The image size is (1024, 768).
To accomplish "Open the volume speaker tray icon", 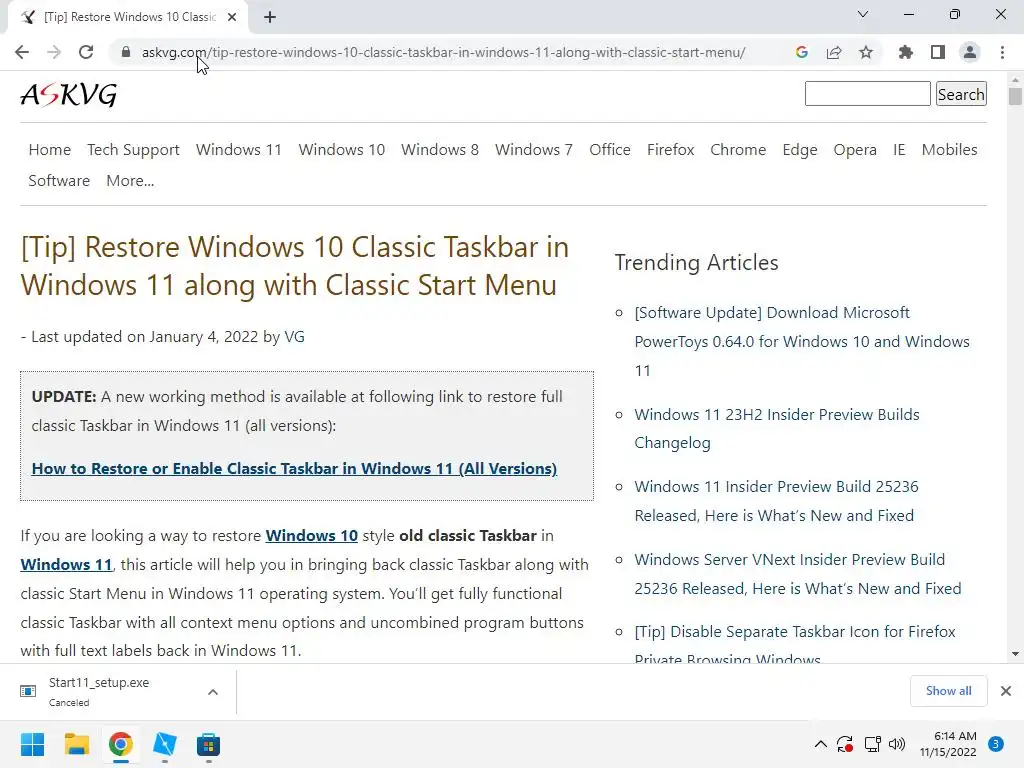I will 897,744.
